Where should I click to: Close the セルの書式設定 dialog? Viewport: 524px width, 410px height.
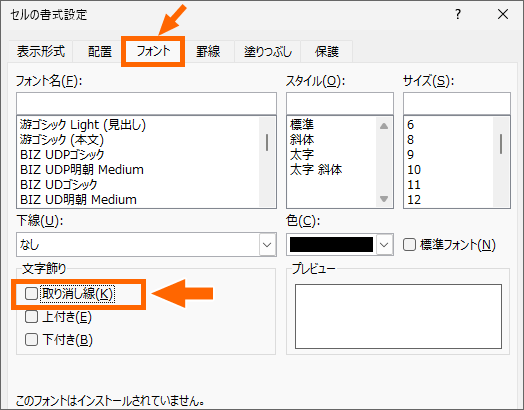(x=503, y=14)
